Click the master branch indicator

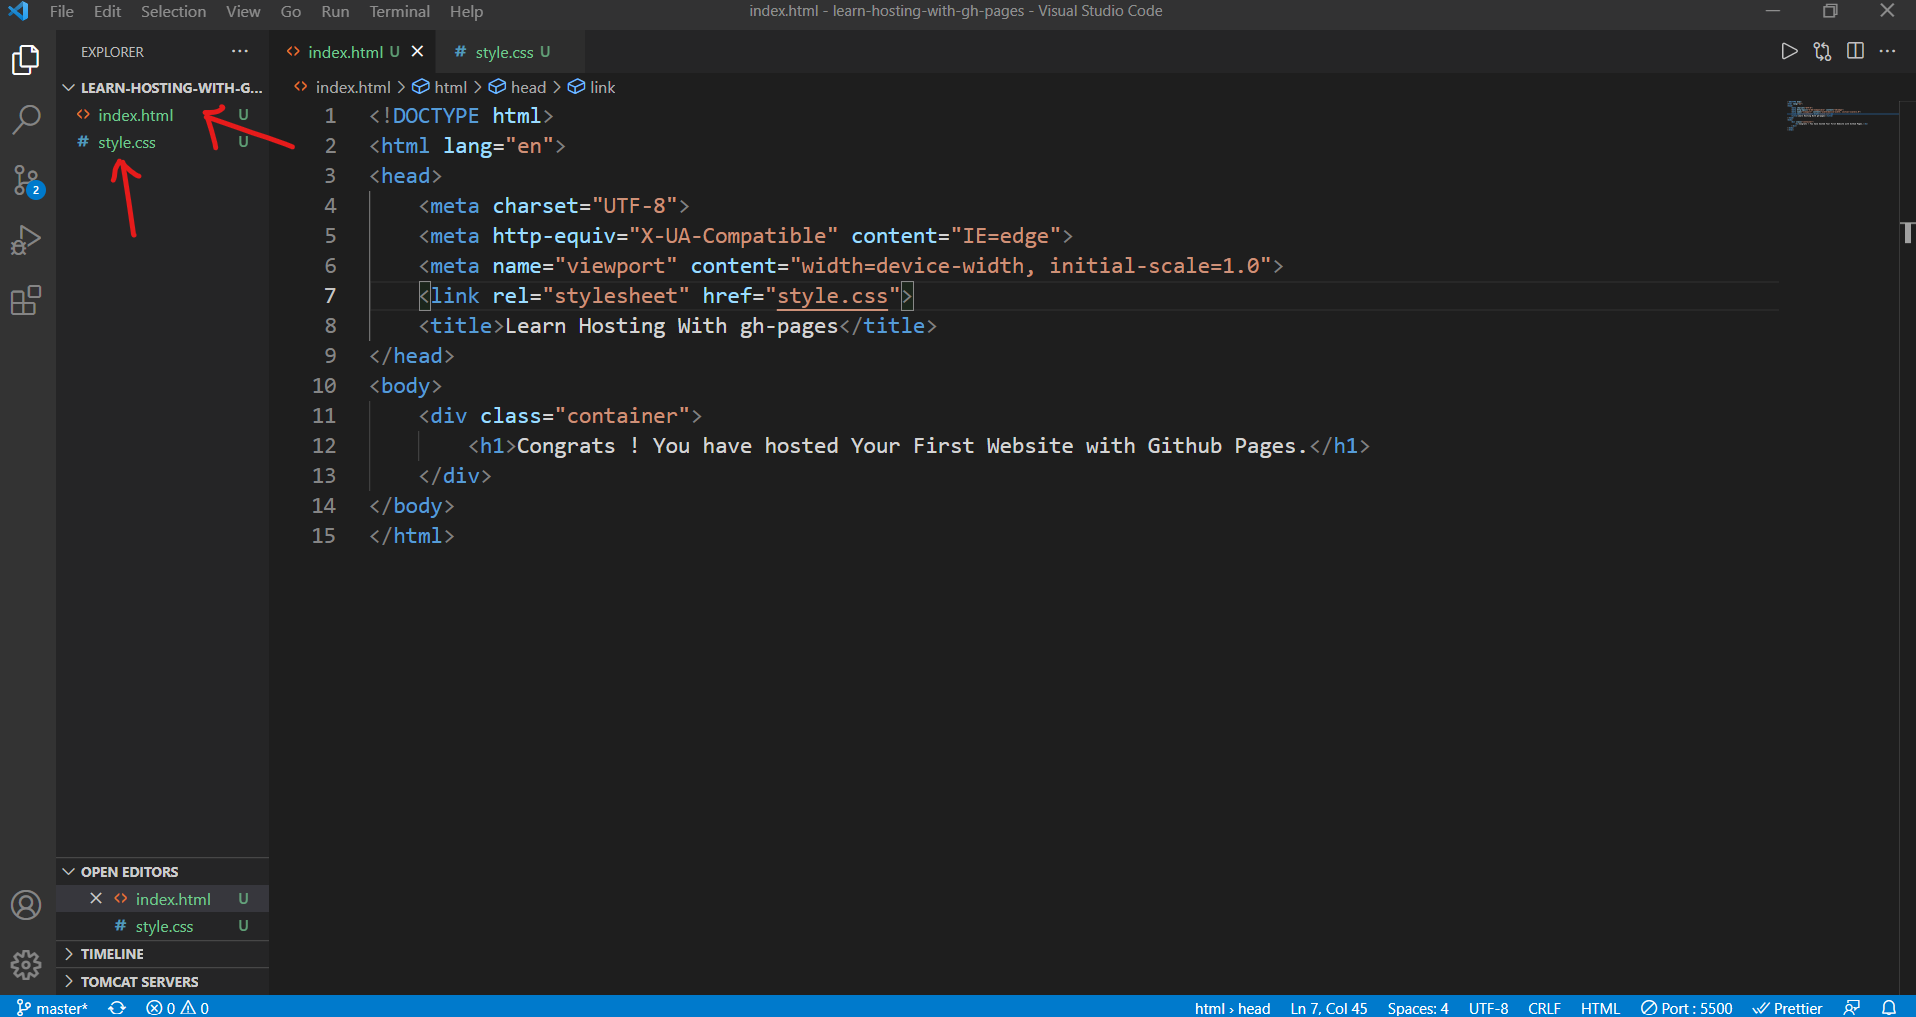pyautogui.click(x=52, y=1007)
